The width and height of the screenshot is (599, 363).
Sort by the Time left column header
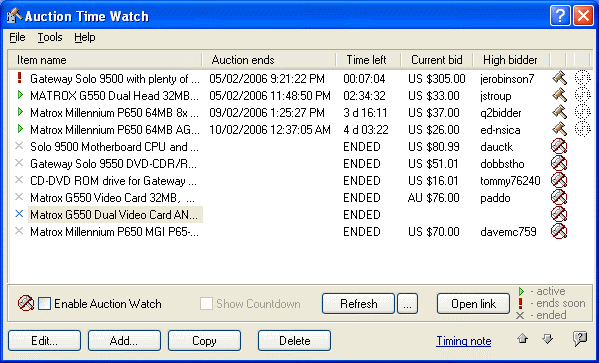pos(366,60)
